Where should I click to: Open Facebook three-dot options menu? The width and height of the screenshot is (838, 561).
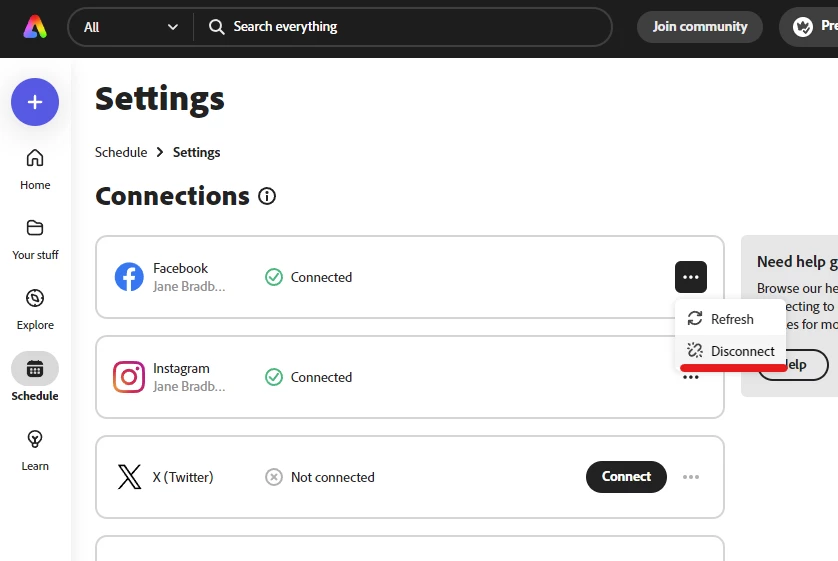(690, 277)
